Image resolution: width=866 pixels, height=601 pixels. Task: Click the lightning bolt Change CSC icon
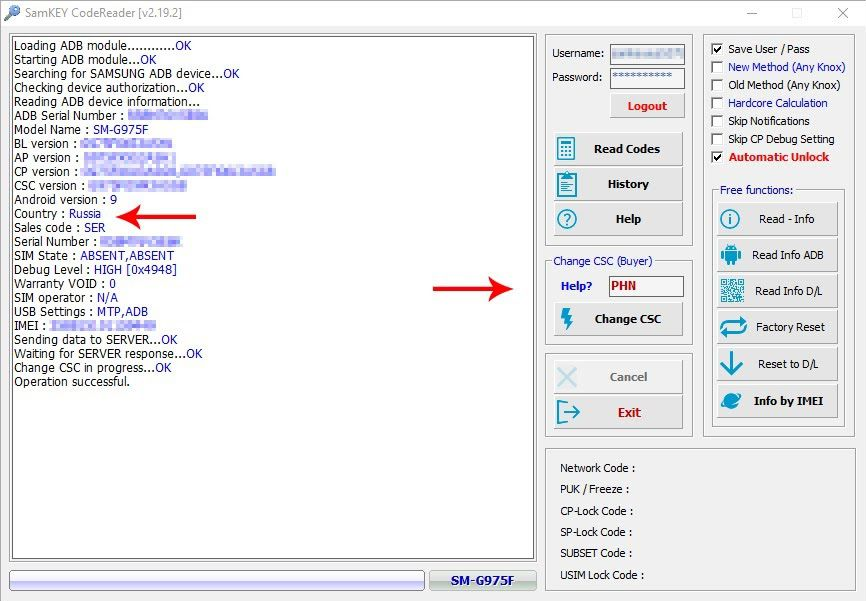pos(567,319)
